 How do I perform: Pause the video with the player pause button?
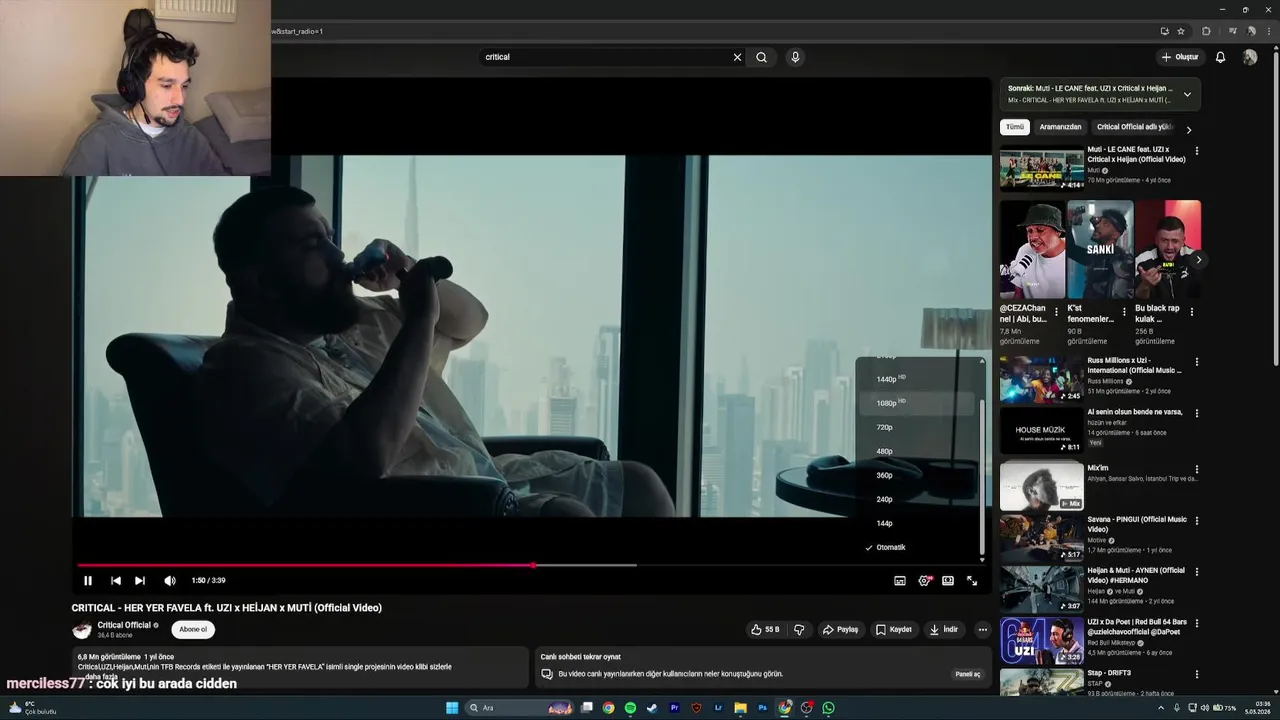(88, 581)
